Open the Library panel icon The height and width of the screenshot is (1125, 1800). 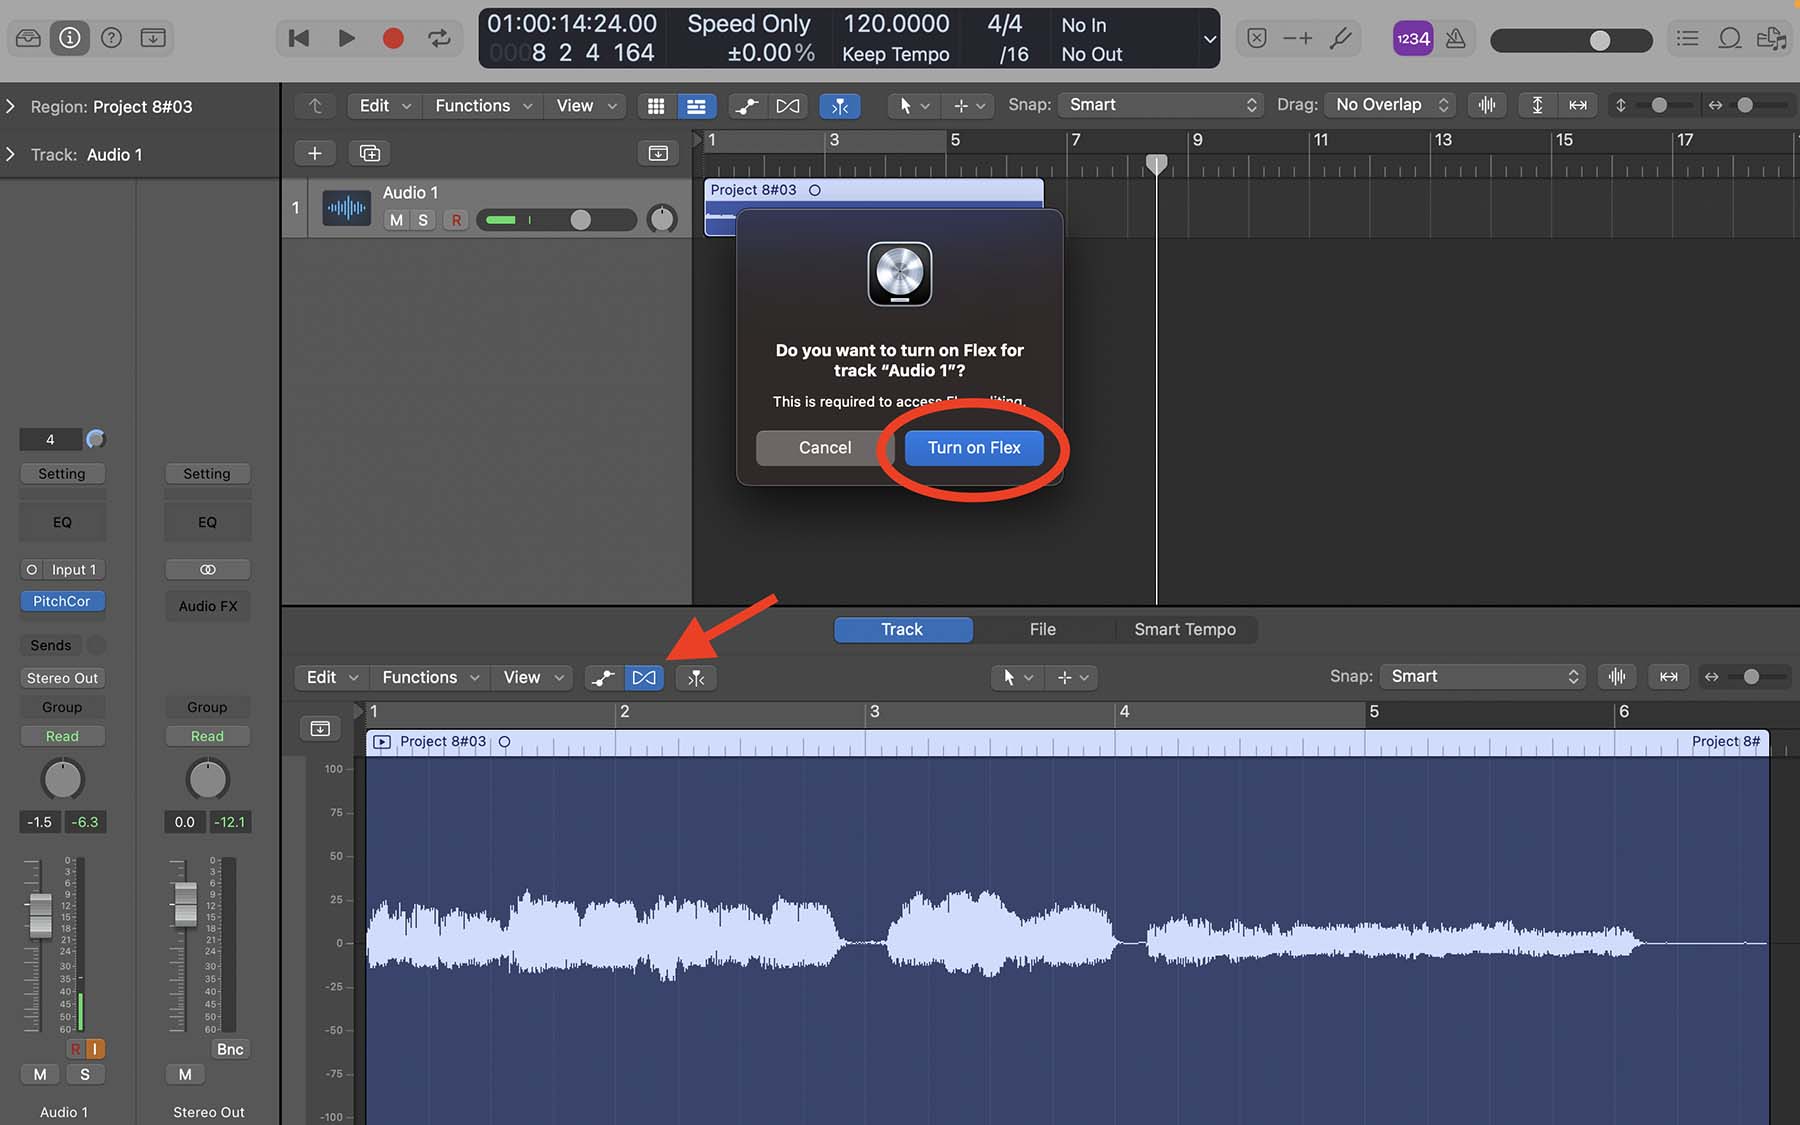(28, 38)
